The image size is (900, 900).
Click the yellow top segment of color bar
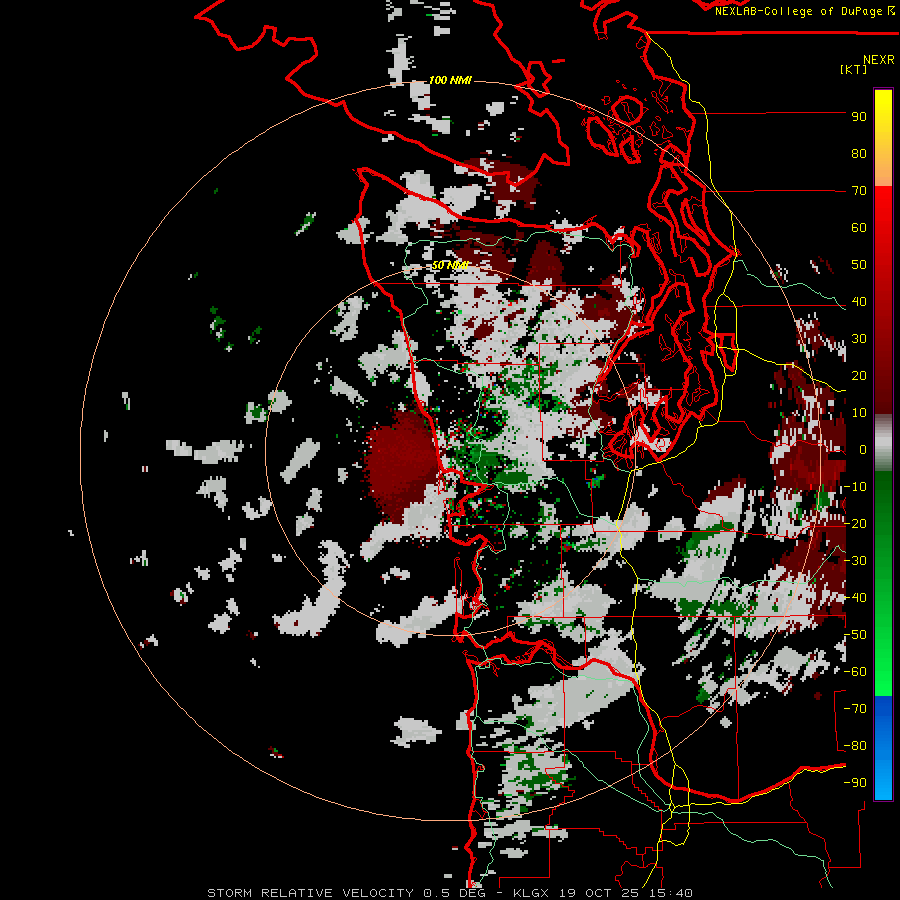tap(883, 138)
